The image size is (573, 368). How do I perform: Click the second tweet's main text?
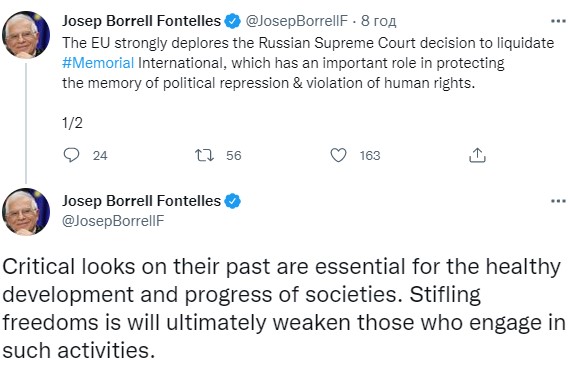(x=284, y=308)
